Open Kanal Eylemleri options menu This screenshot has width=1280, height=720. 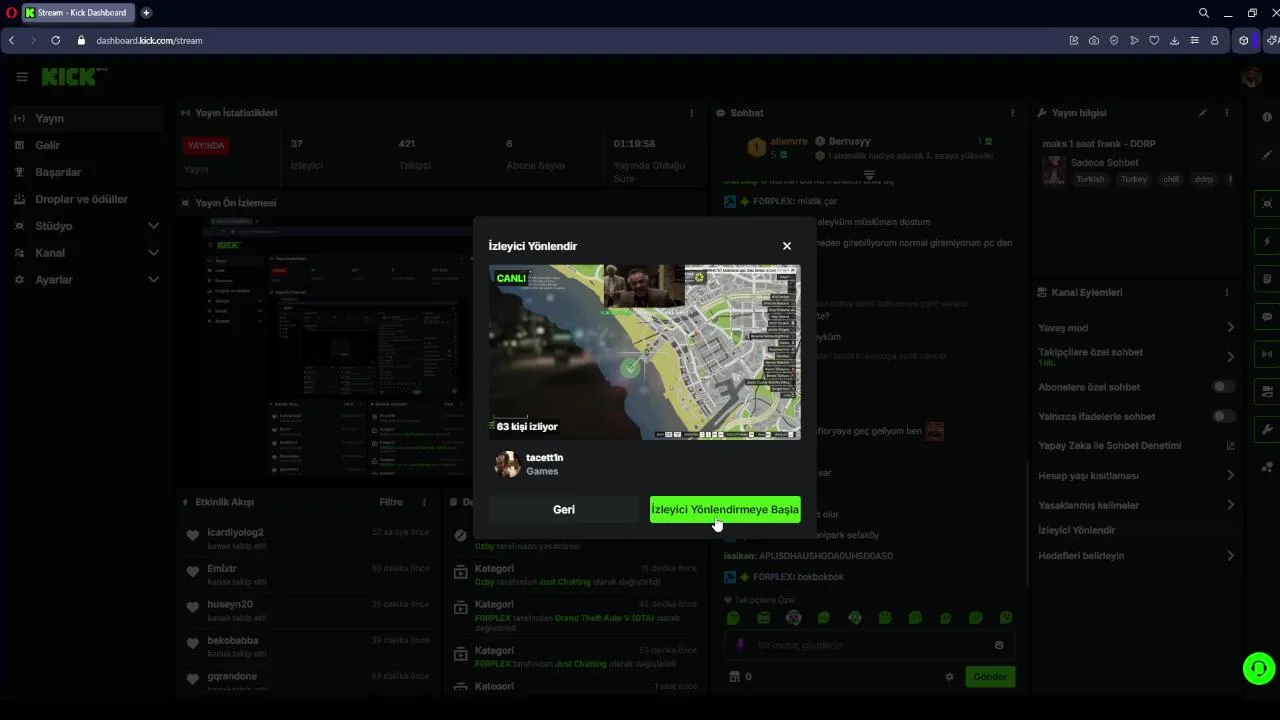1227,292
